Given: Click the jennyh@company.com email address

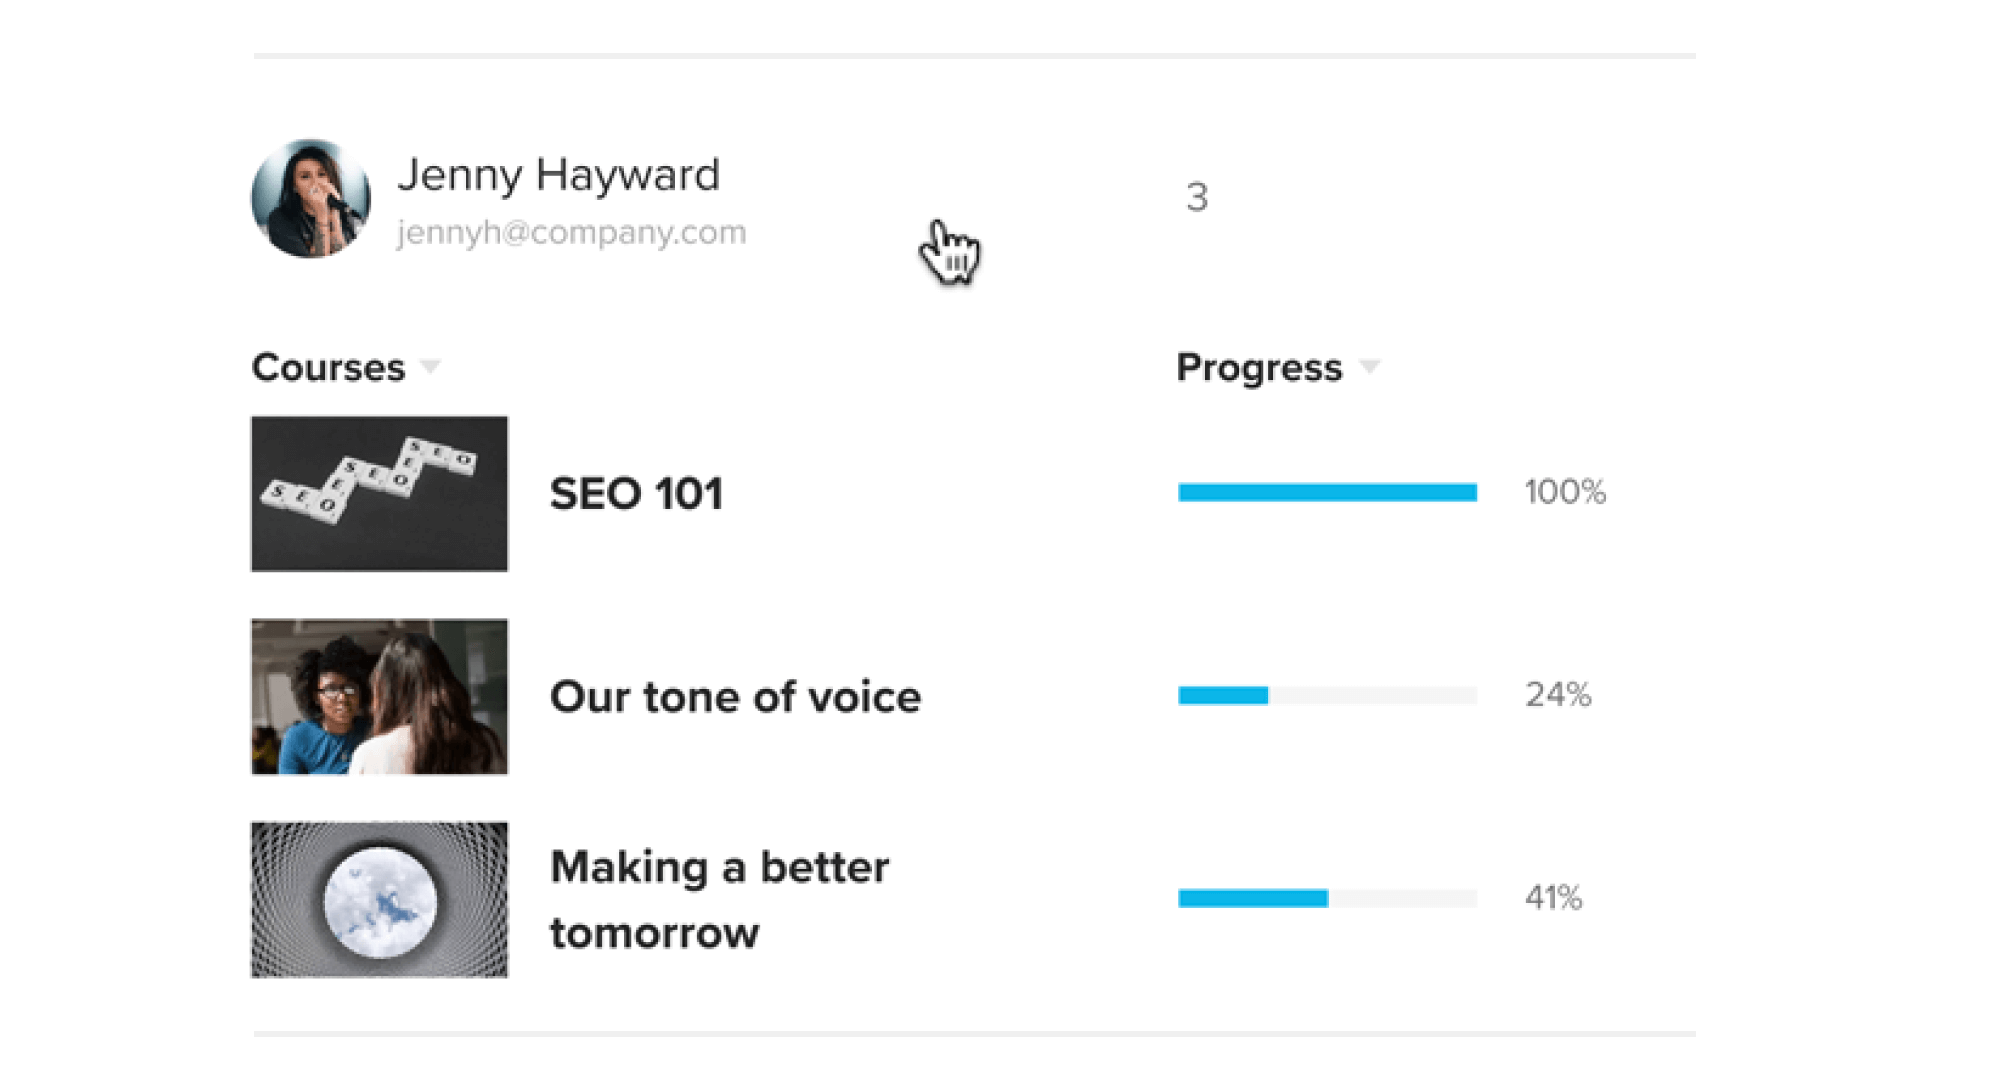Looking at the screenshot, I should click(571, 232).
